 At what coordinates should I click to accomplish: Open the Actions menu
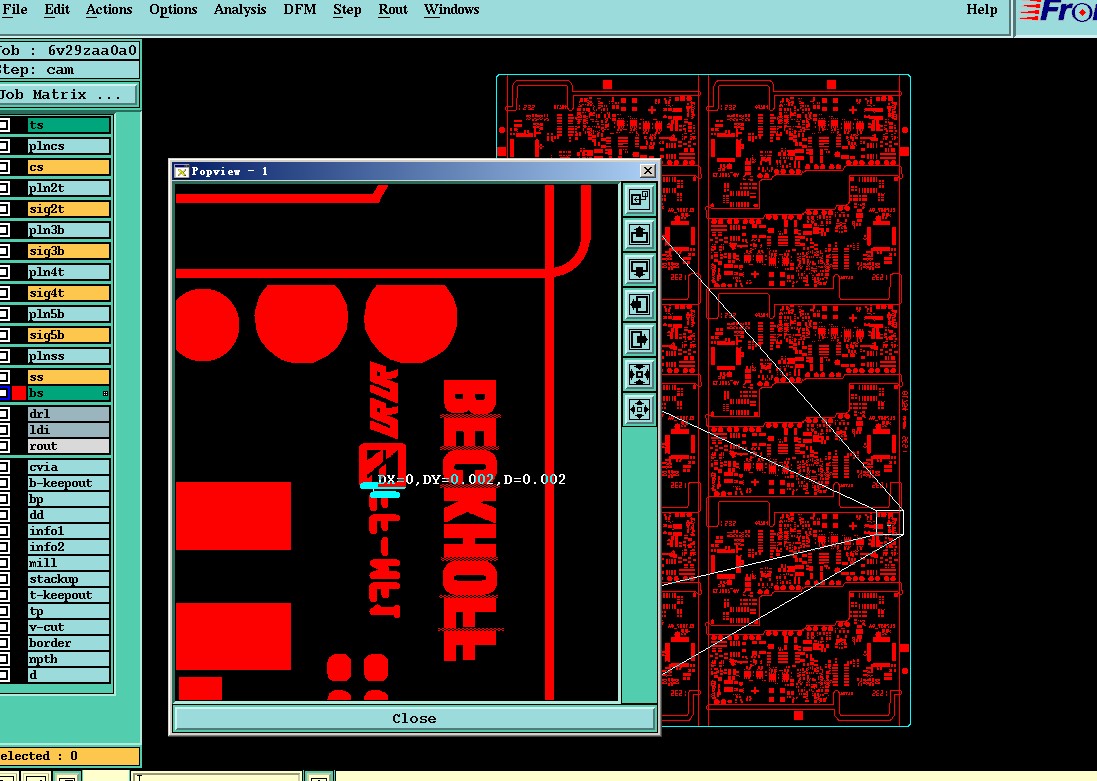click(108, 10)
